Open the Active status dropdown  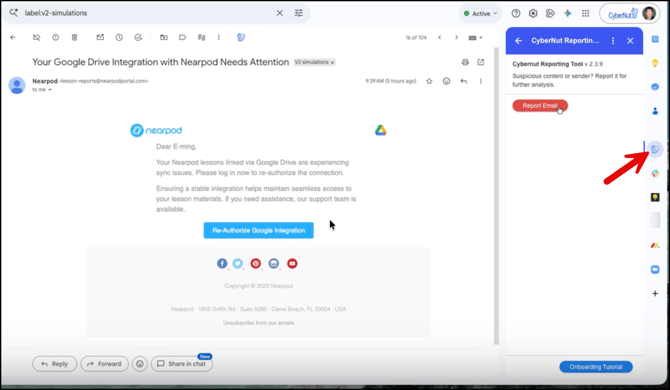(481, 13)
